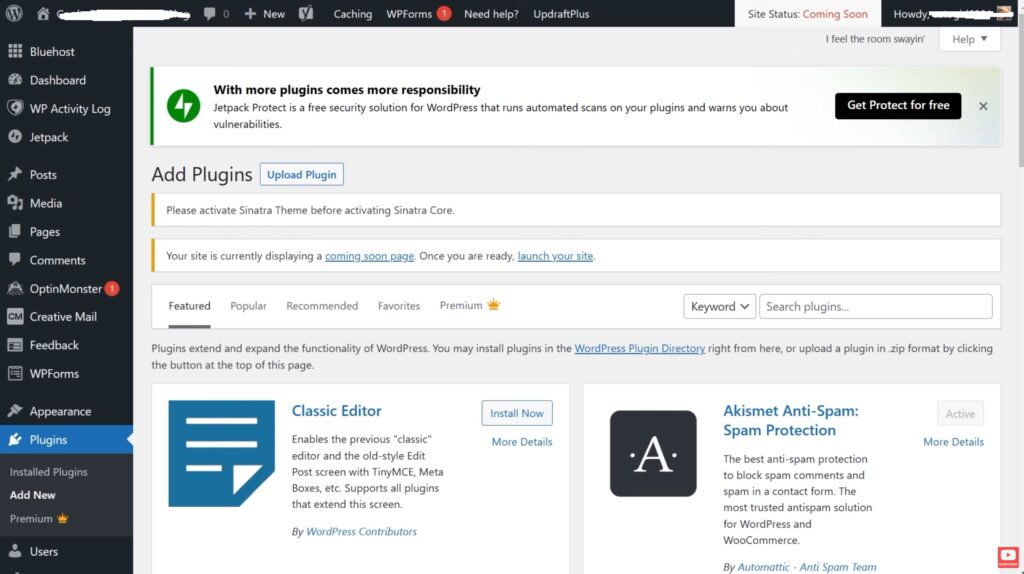Click the Media sidebar icon

pos(15,203)
